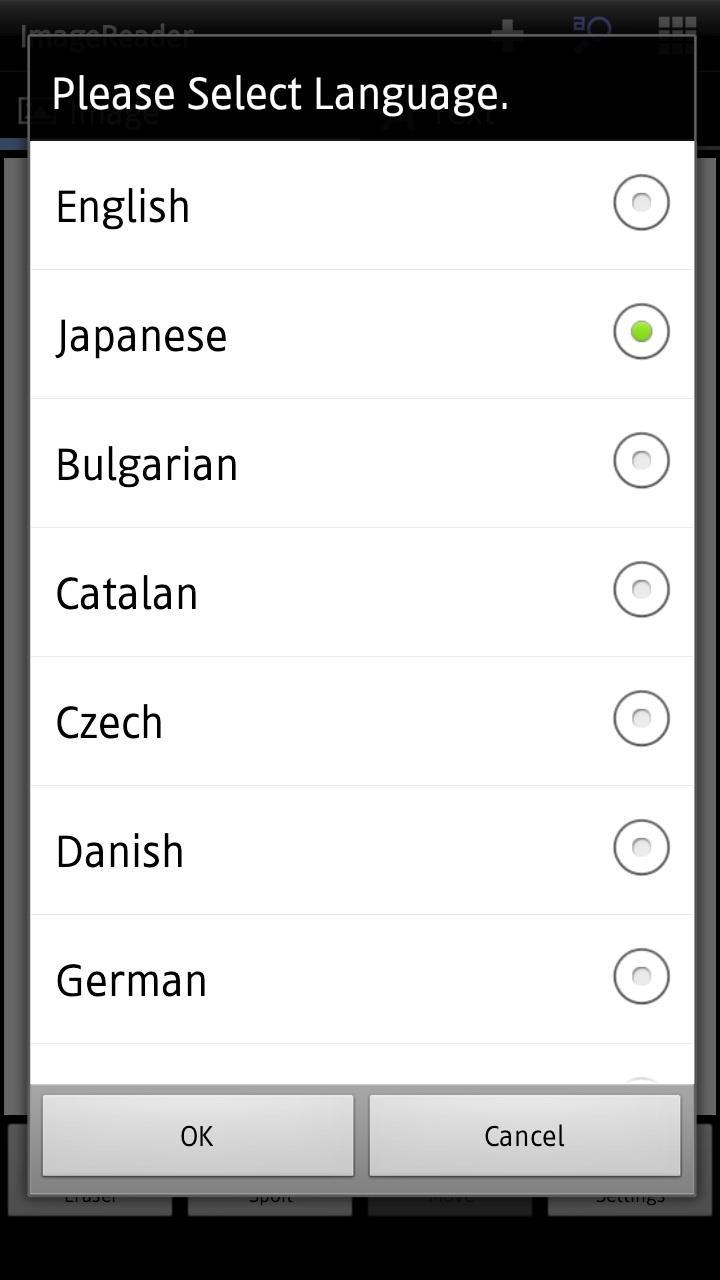The height and width of the screenshot is (1280, 720).
Task: Tap the Japanese language row
Action: click(x=362, y=334)
